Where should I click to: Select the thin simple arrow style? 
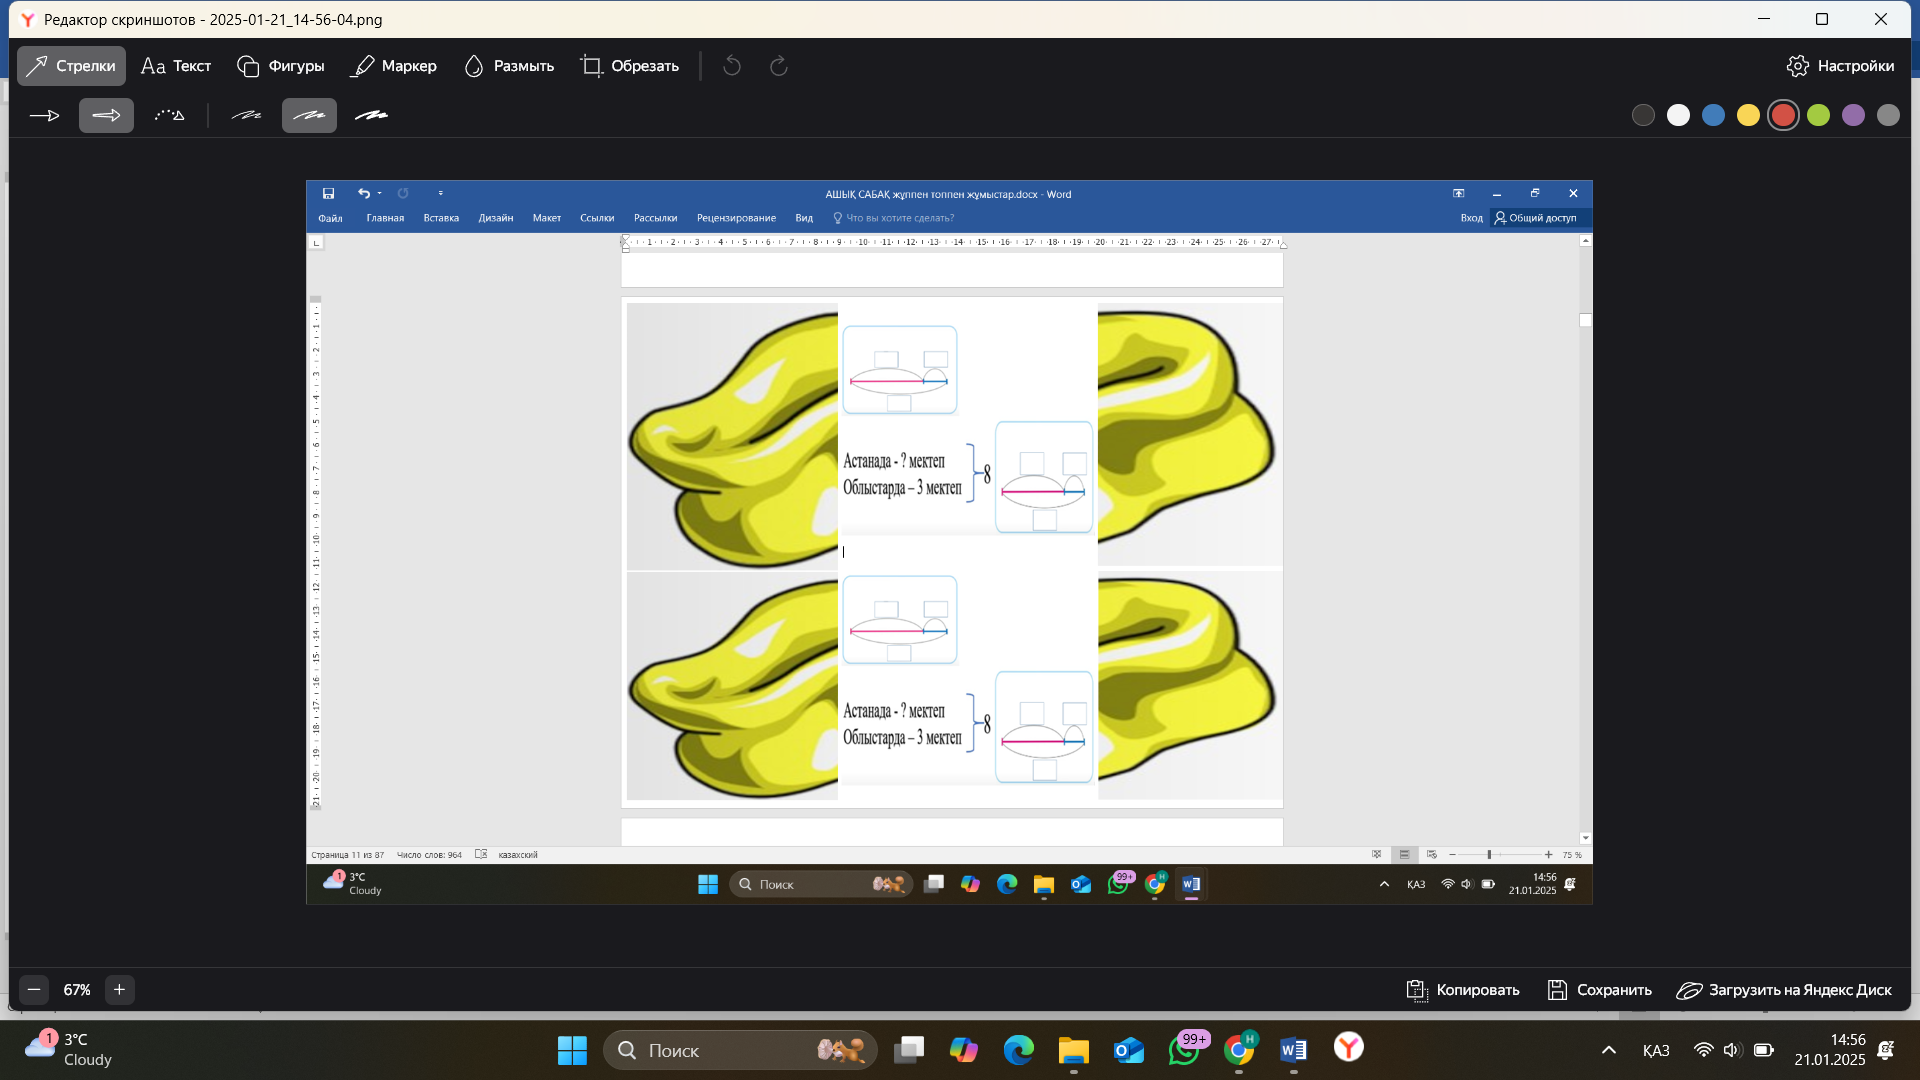pyautogui.click(x=45, y=116)
